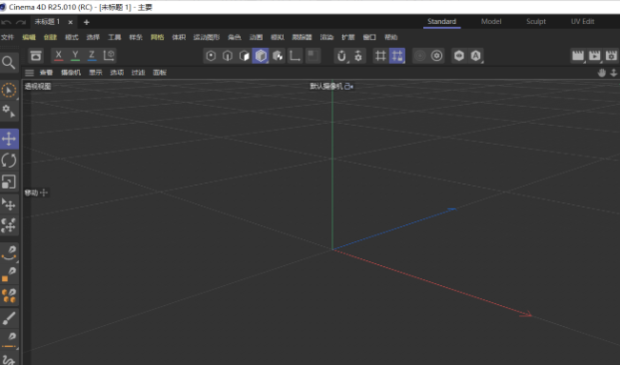The width and height of the screenshot is (620, 365).
Task: Click the undo arrow button
Action: [6, 22]
